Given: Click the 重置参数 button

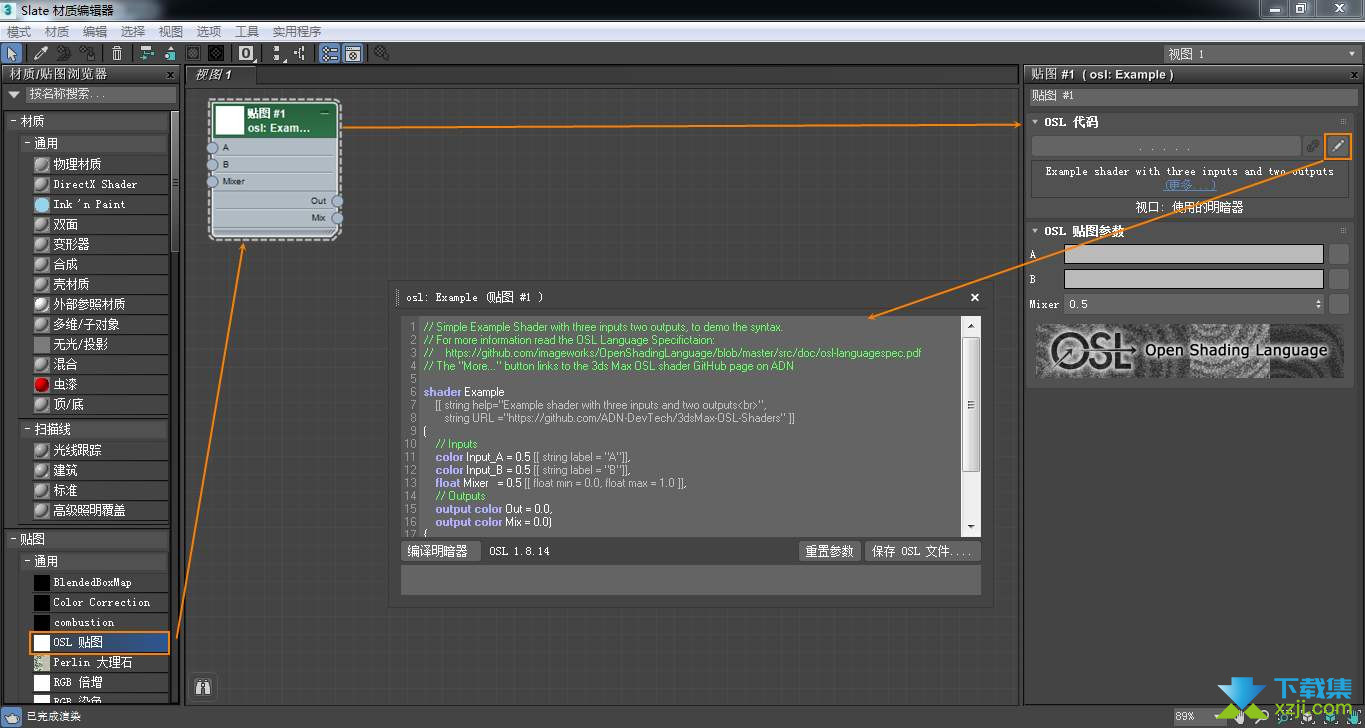Looking at the screenshot, I should [830, 551].
